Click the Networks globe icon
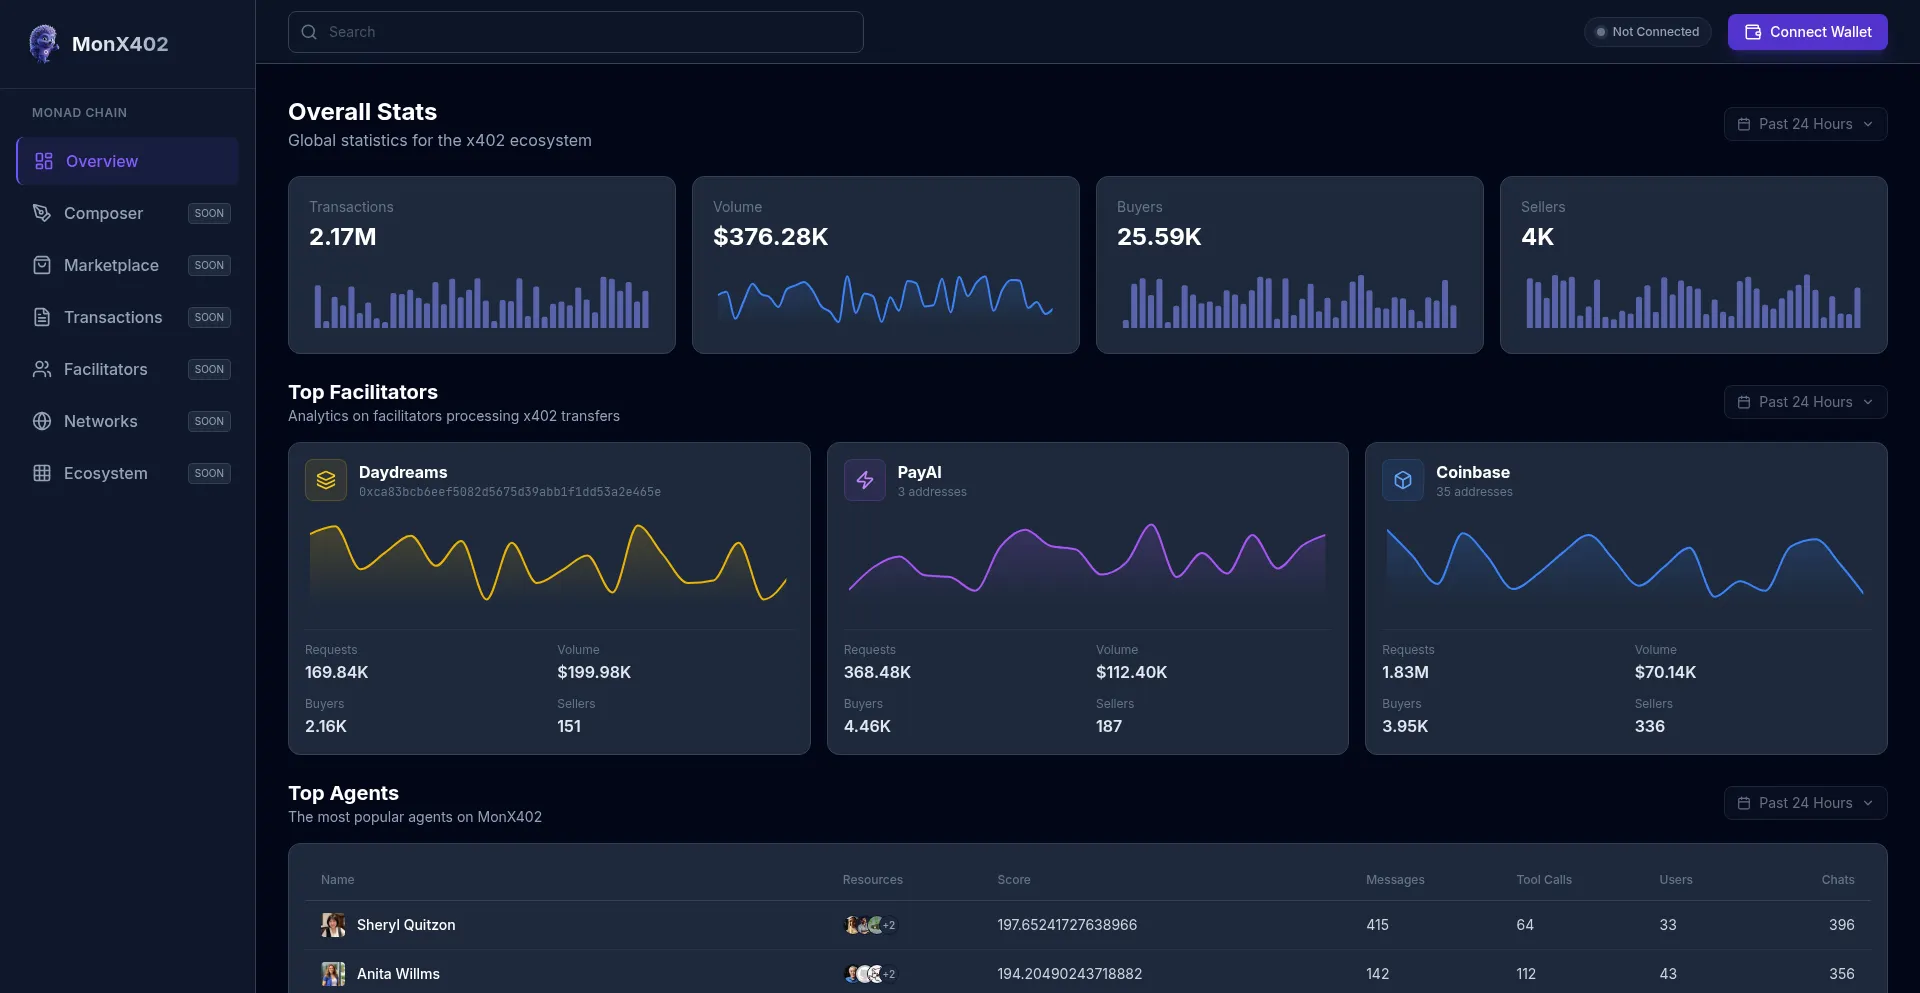The height and width of the screenshot is (993, 1920). click(42, 421)
